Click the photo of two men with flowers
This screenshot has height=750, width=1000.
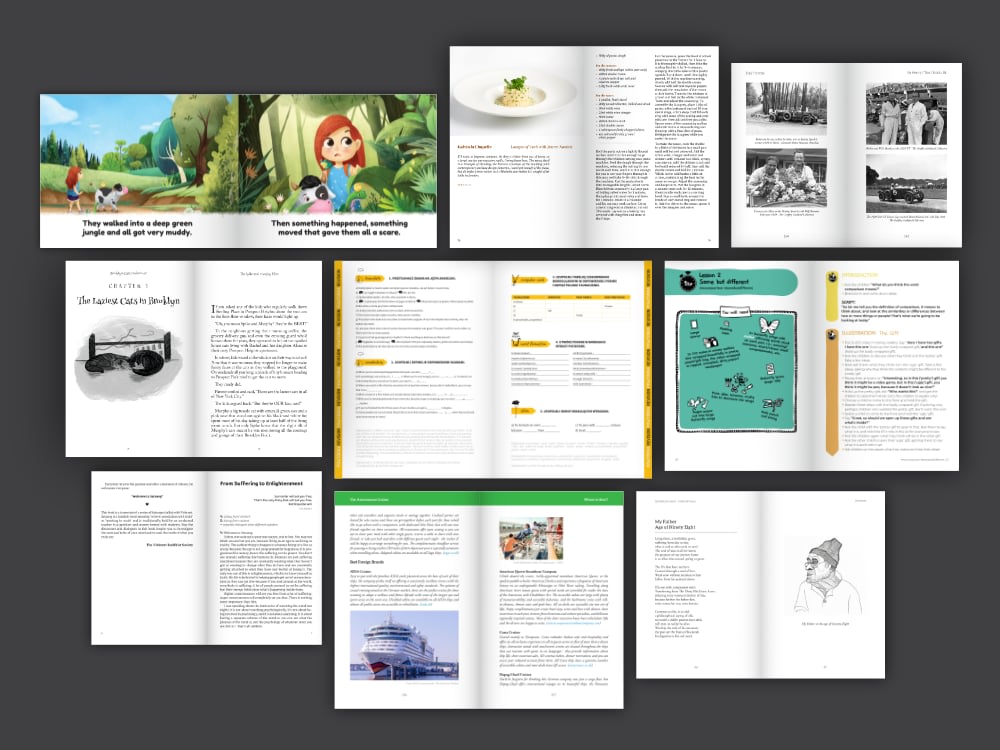786,177
